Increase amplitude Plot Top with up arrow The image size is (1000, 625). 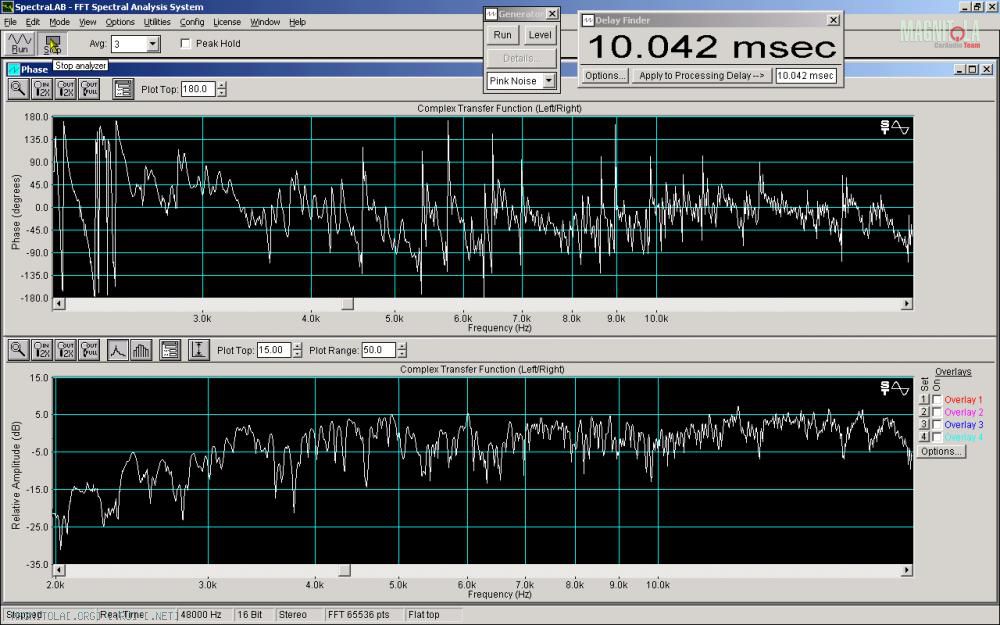297,346
